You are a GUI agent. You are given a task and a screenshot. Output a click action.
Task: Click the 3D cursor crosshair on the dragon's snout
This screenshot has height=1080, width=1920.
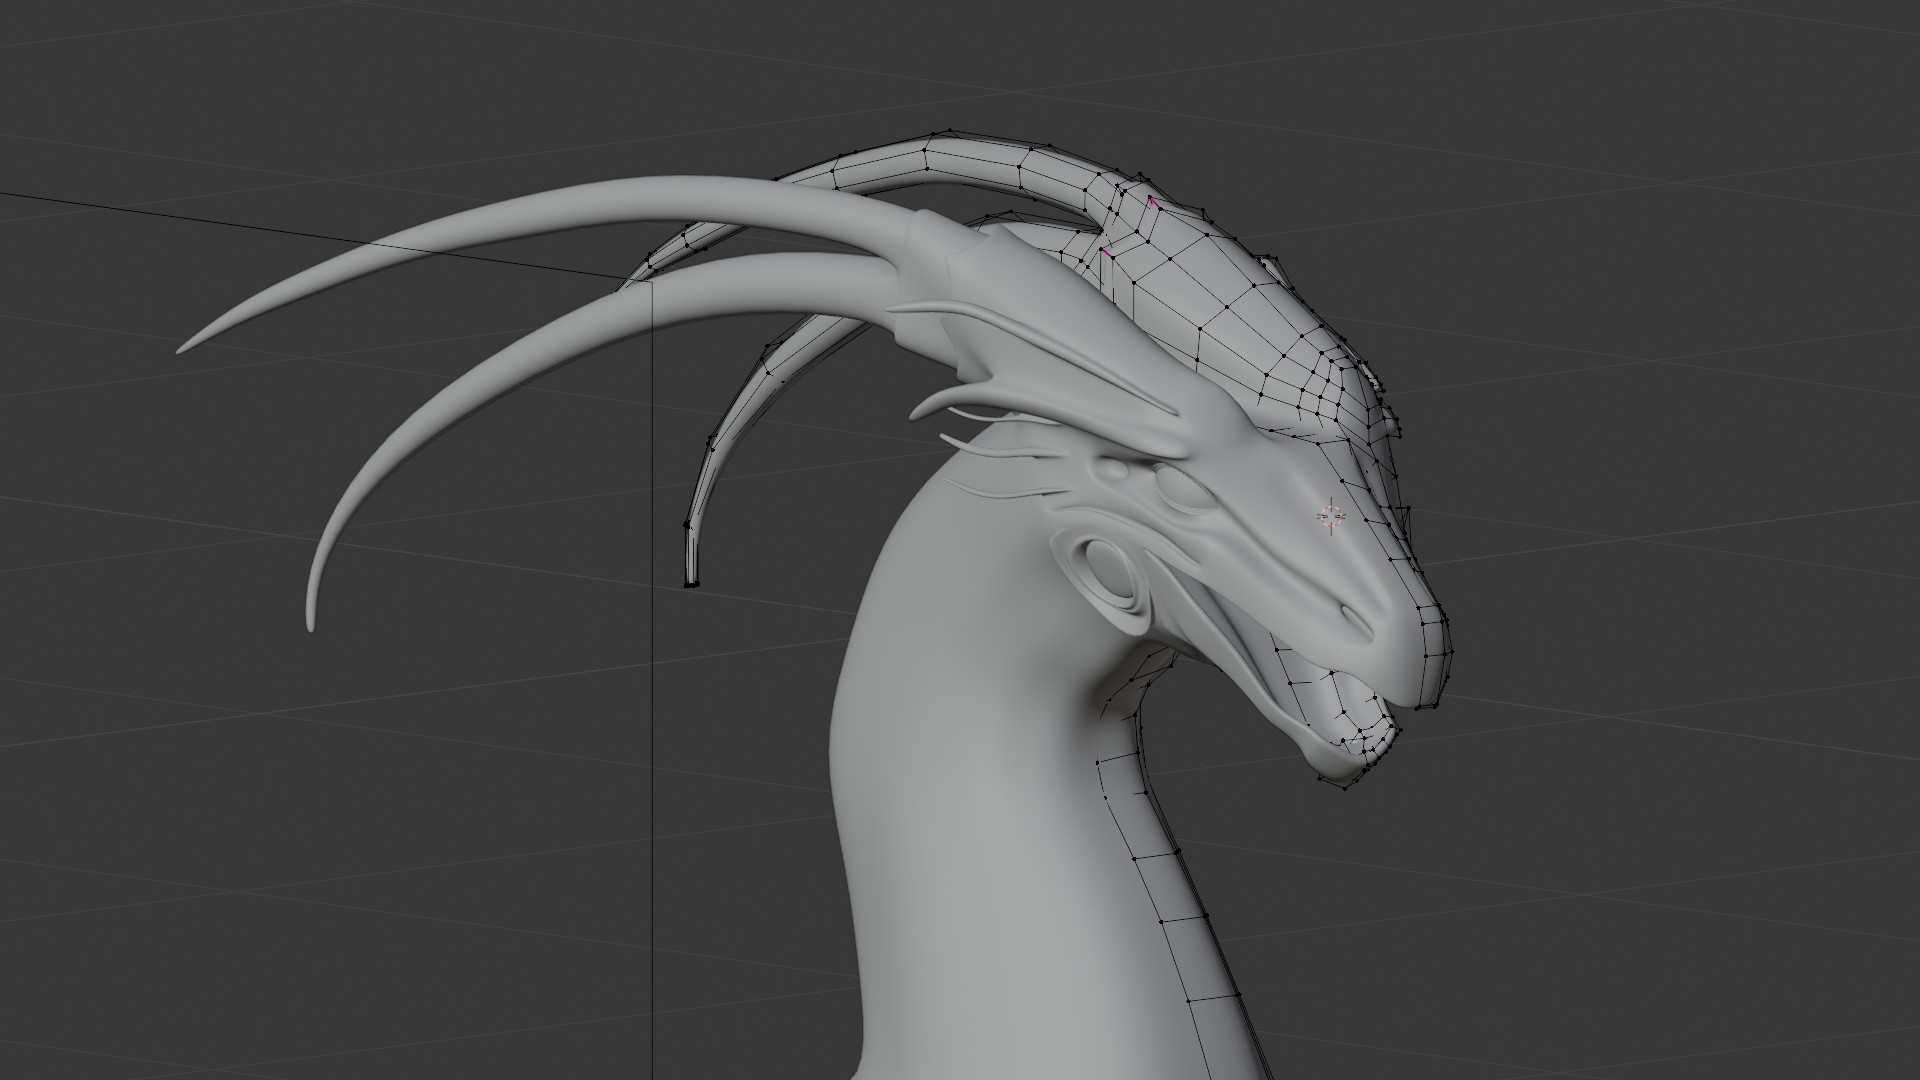click(x=1331, y=516)
